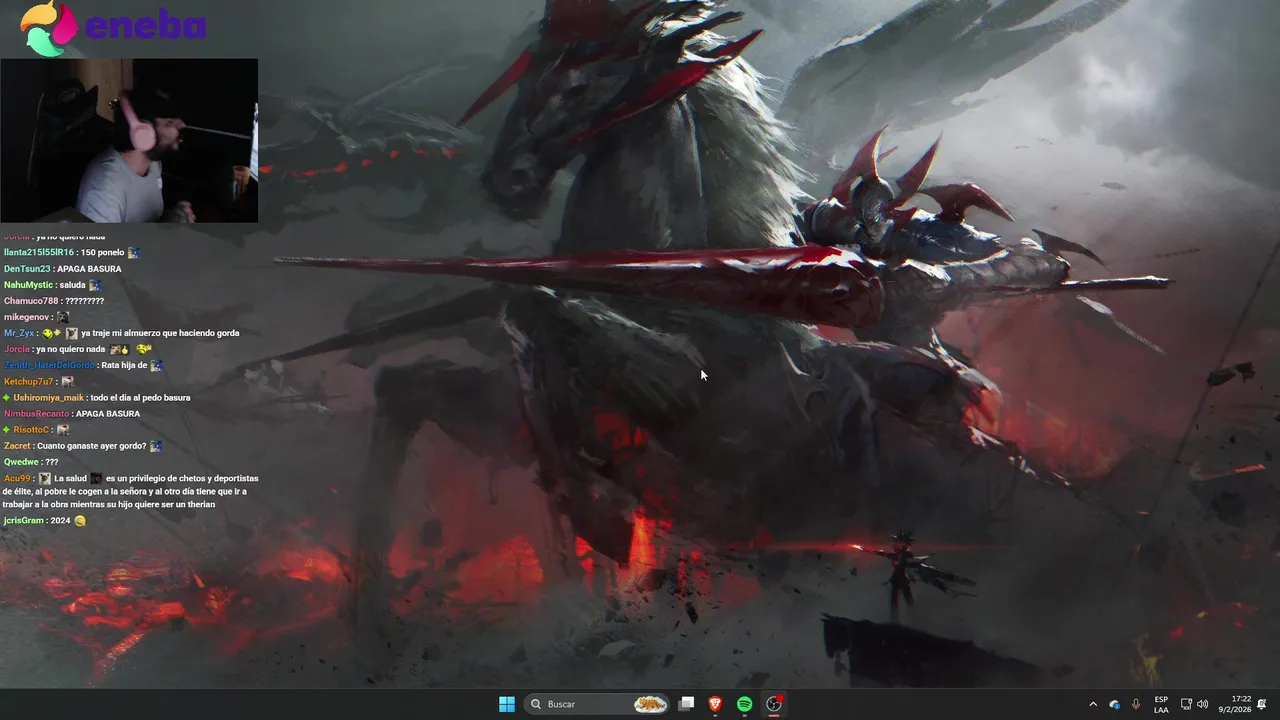This screenshot has width=1280, height=720.
Task: Click chat username NahuMystic
Action: pyautogui.click(x=29, y=285)
